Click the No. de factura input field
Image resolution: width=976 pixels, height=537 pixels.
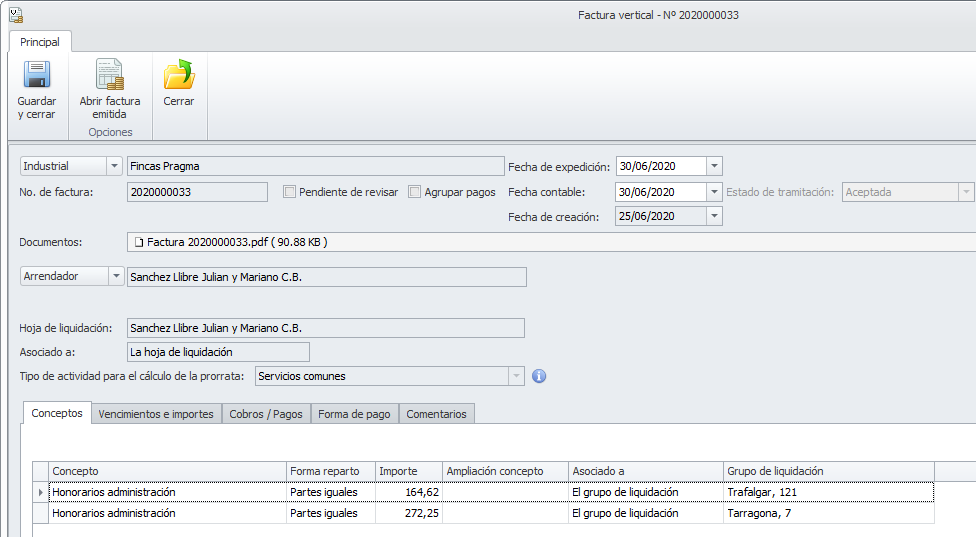pyautogui.click(x=198, y=192)
